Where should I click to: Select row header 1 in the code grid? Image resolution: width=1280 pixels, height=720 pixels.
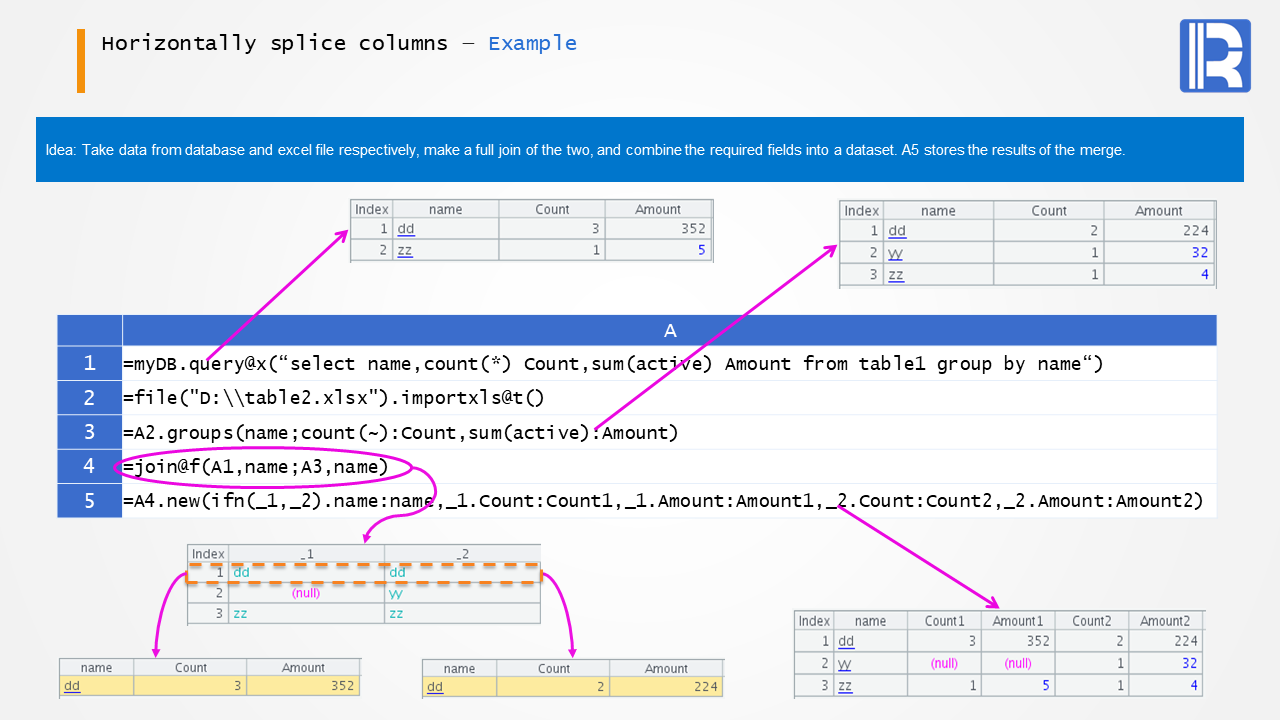(89, 363)
